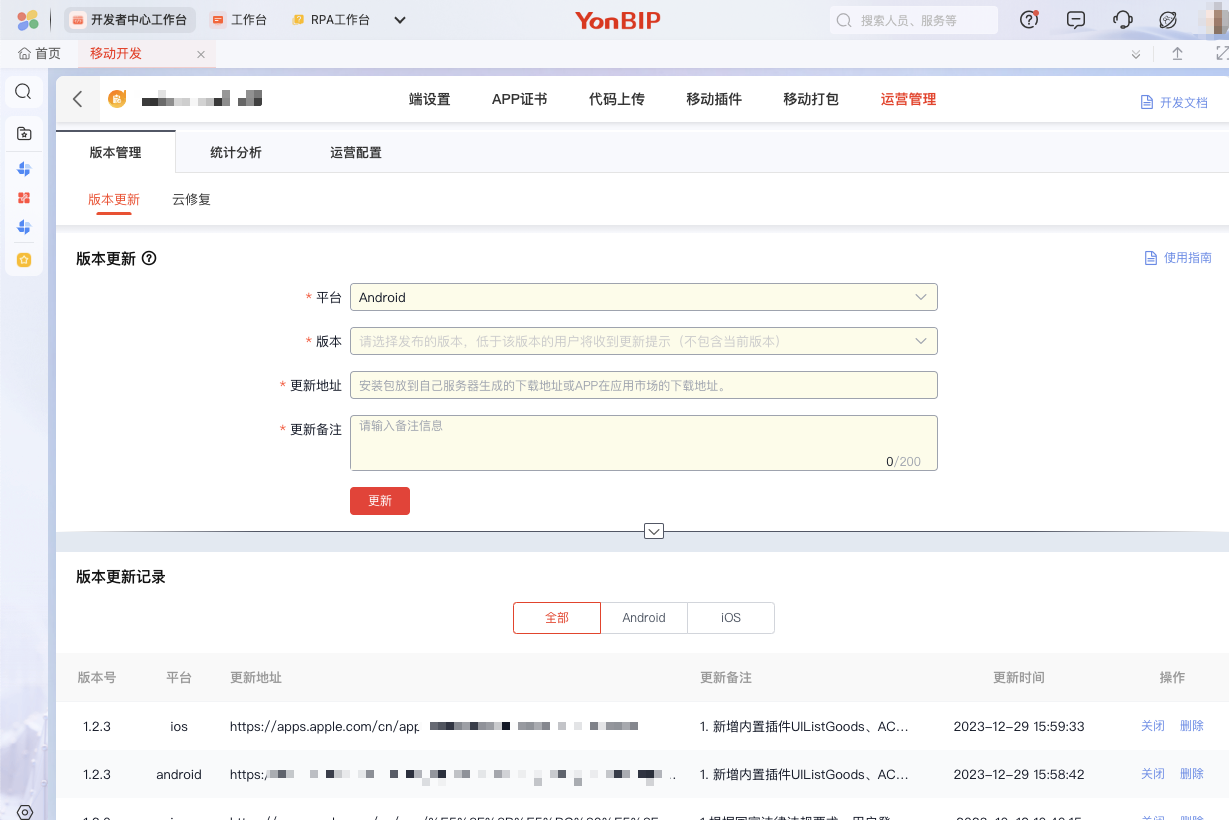The width and height of the screenshot is (1229, 820).
Task: Open the 使用指南 link
Action: (x=1178, y=258)
